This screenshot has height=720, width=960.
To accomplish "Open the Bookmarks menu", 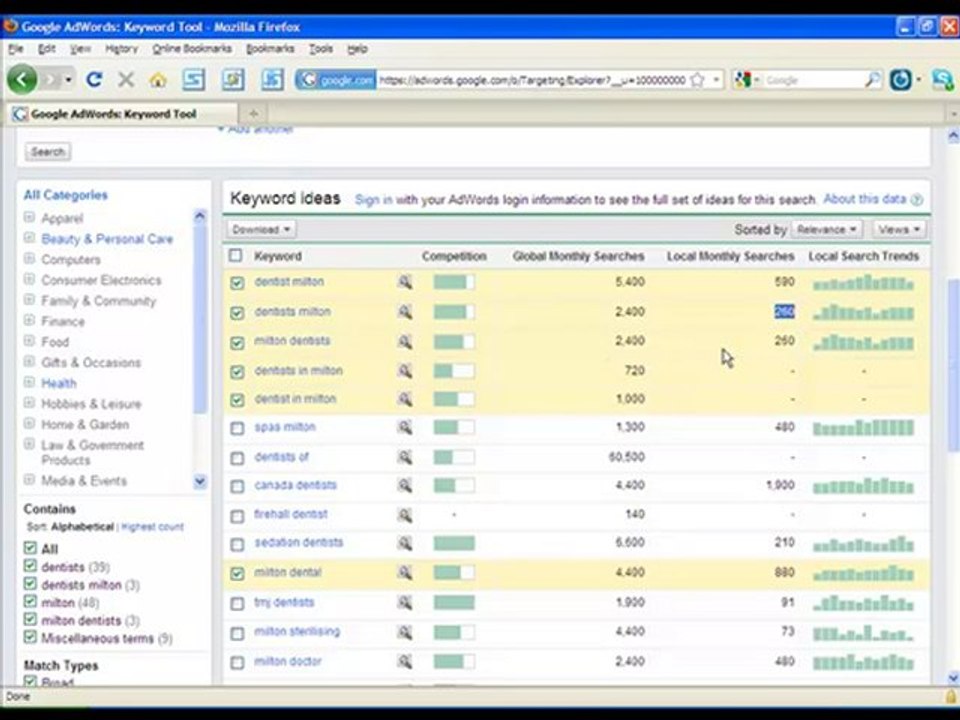I will point(270,49).
